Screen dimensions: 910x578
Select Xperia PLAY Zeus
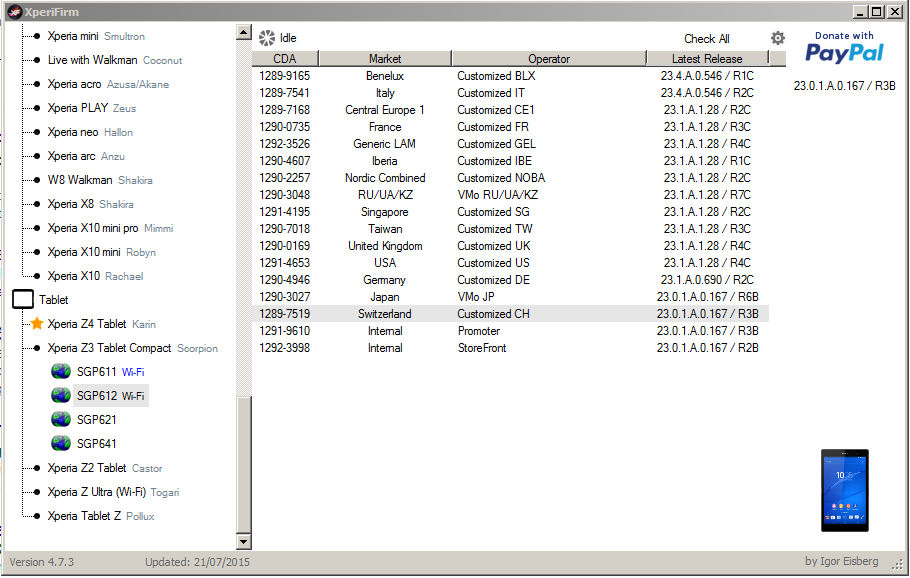92,108
